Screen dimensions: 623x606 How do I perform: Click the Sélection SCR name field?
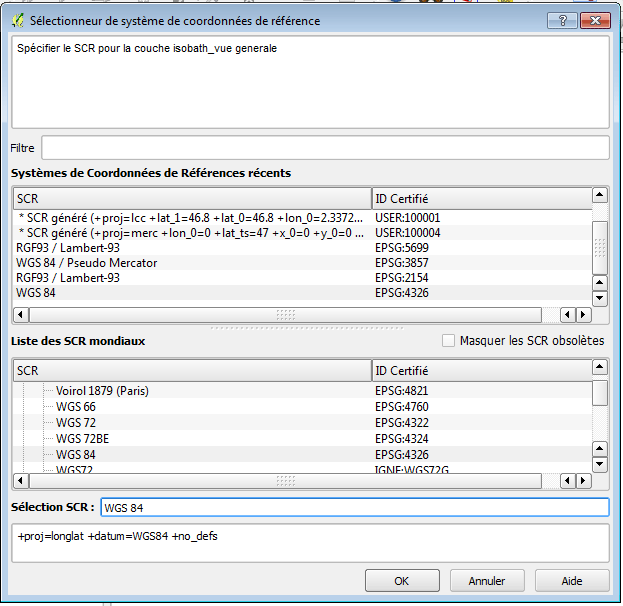[x=354, y=508]
